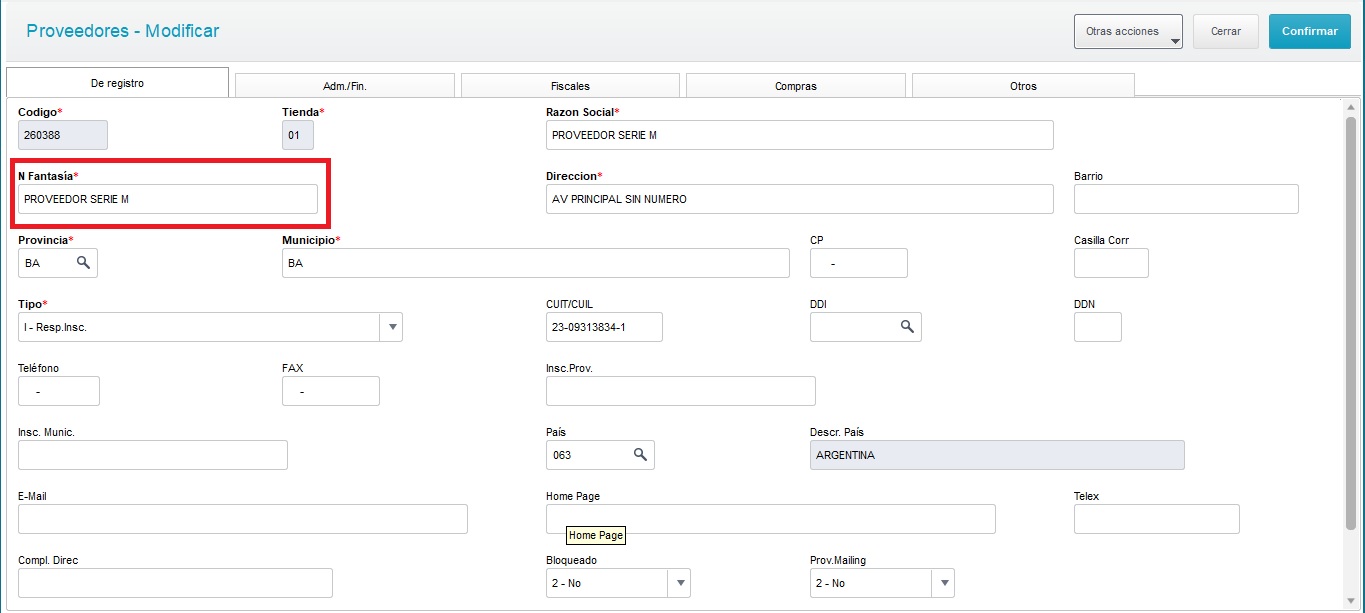Click the FAX input field
The image size is (1365, 613).
(x=331, y=391)
